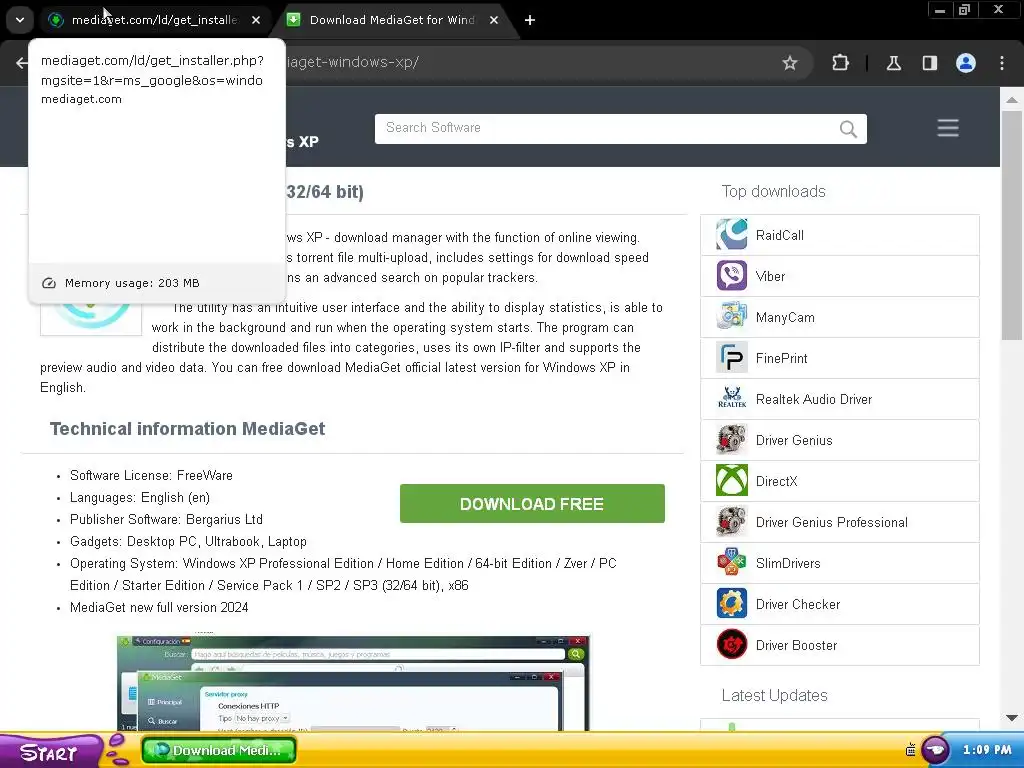Select the Download Medi... taskbar item

pos(219,750)
